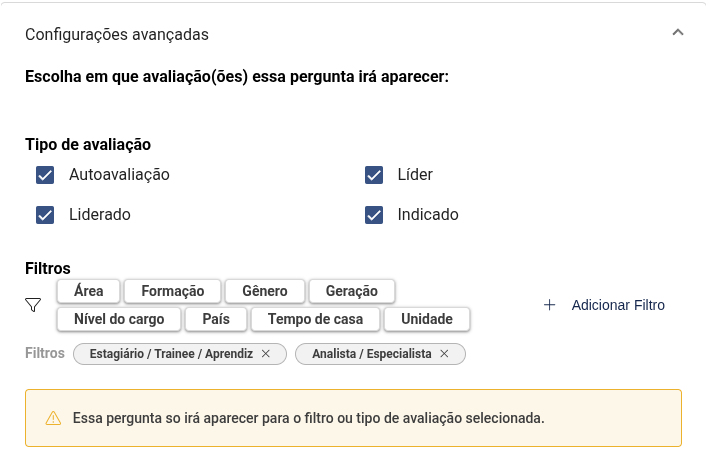
Task: Click the Configurações avançadas header title
Action: click(117, 34)
